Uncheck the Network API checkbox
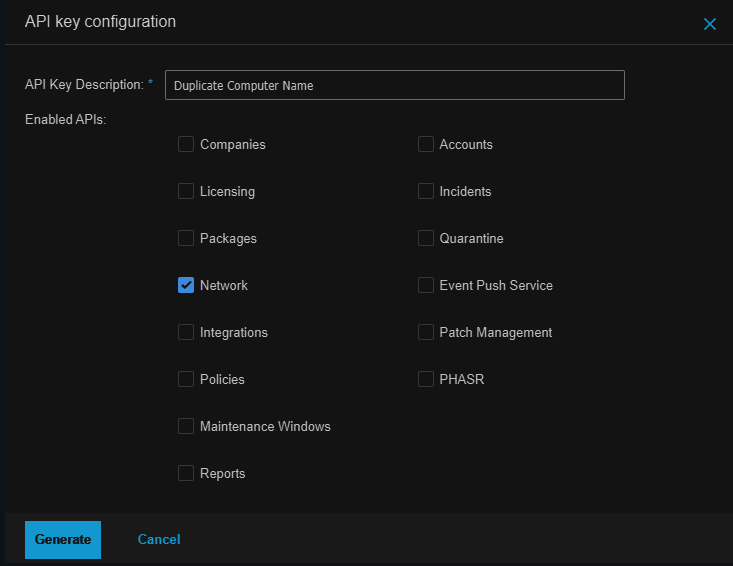This screenshot has height=566, width=733. (x=186, y=285)
